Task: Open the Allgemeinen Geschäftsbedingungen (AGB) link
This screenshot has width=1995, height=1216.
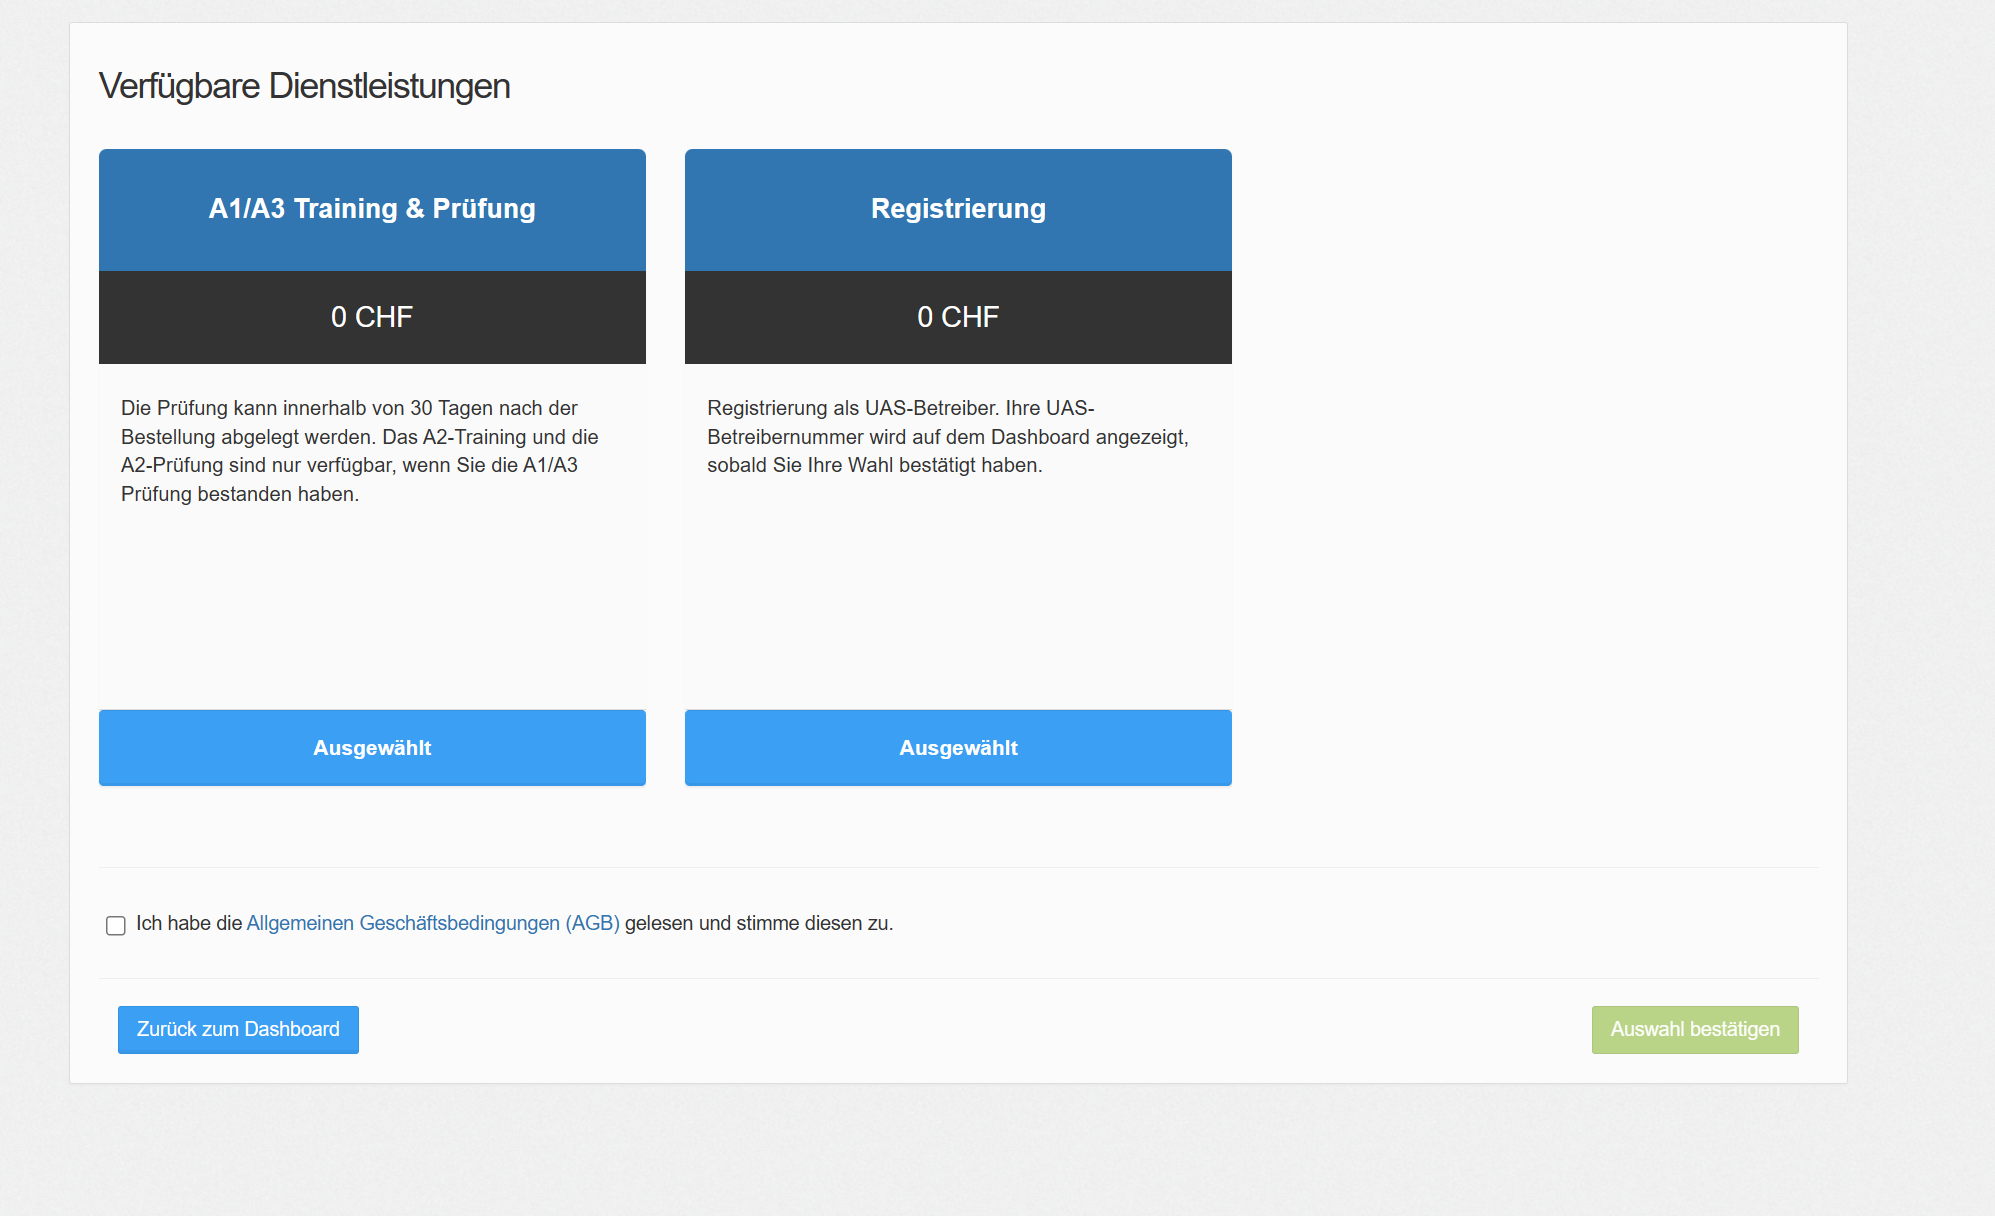Action: coord(432,923)
